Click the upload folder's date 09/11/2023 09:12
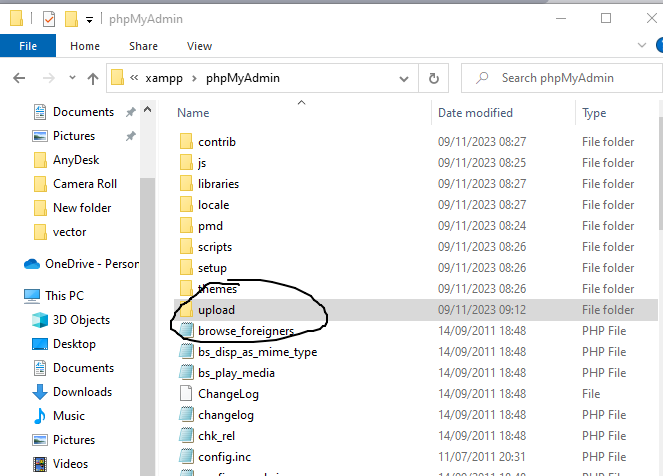Image resolution: width=663 pixels, height=476 pixels. coord(482,310)
